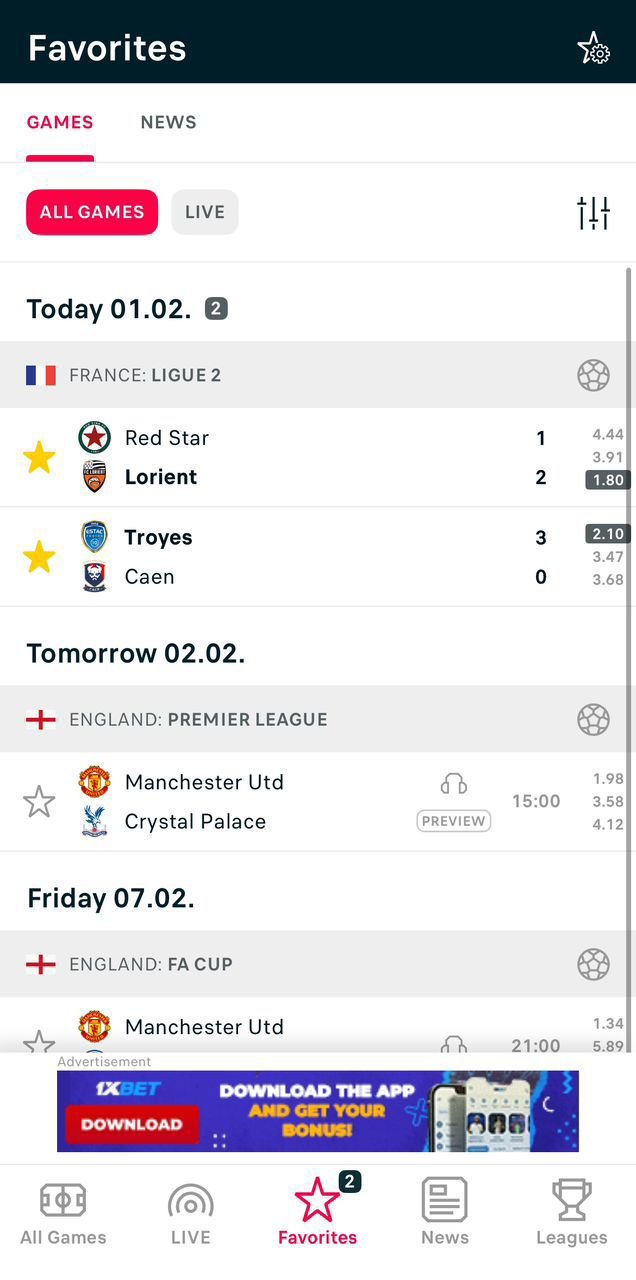Viewport: 636px width, 1280px height.
Task: Open News icon in bottom navigation
Action: tap(445, 1212)
